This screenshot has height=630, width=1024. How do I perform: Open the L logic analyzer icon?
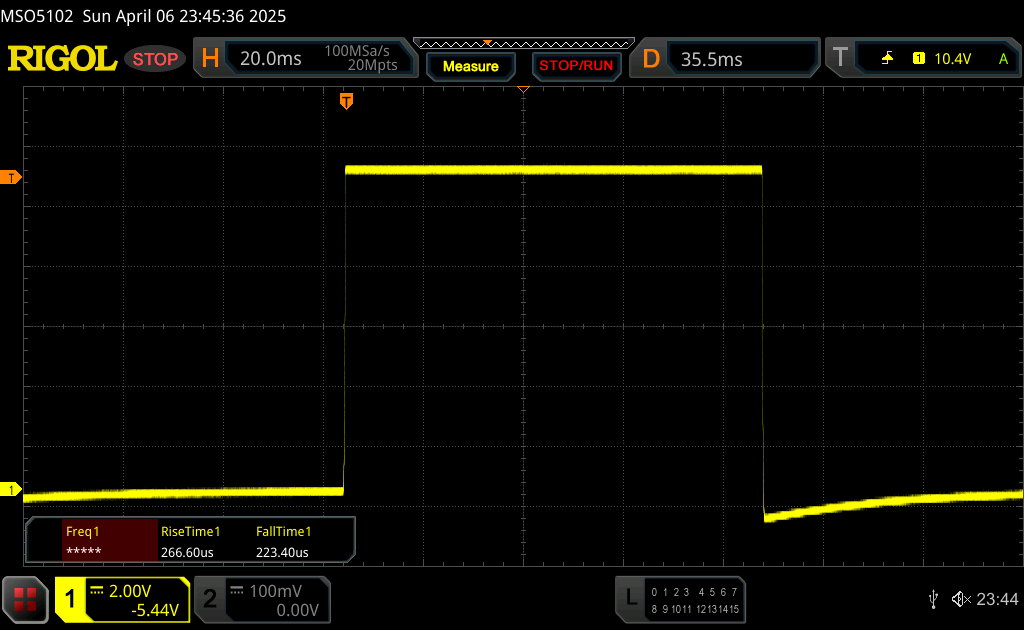click(630, 598)
